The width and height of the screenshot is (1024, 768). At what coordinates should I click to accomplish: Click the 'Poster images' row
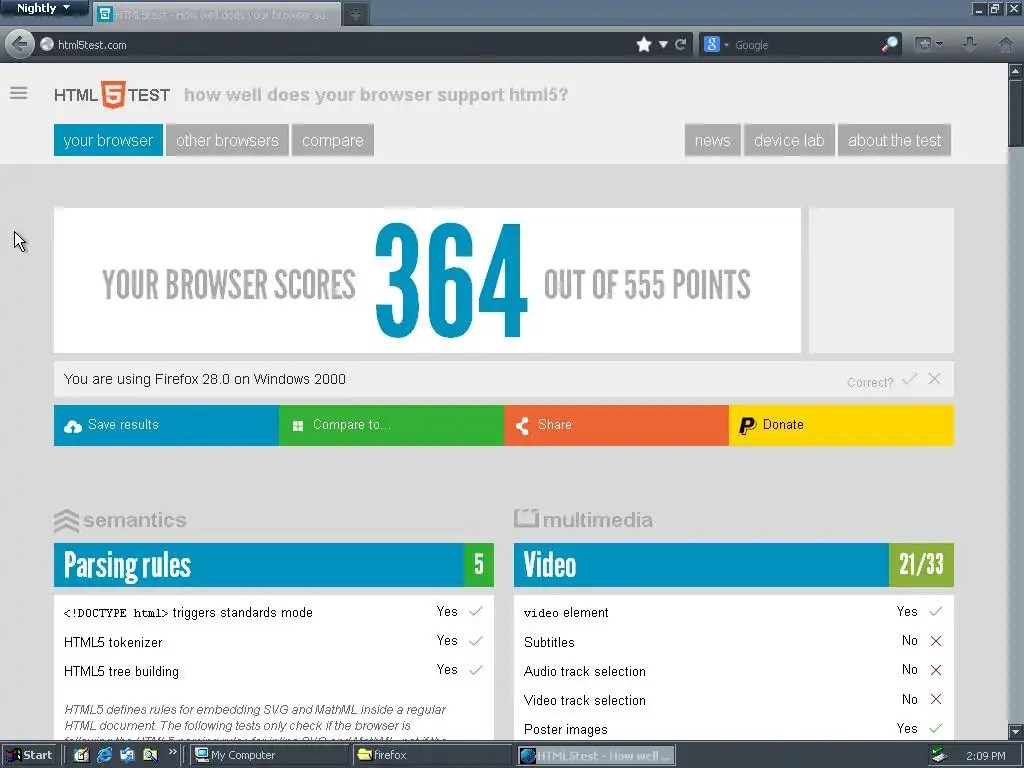734,729
